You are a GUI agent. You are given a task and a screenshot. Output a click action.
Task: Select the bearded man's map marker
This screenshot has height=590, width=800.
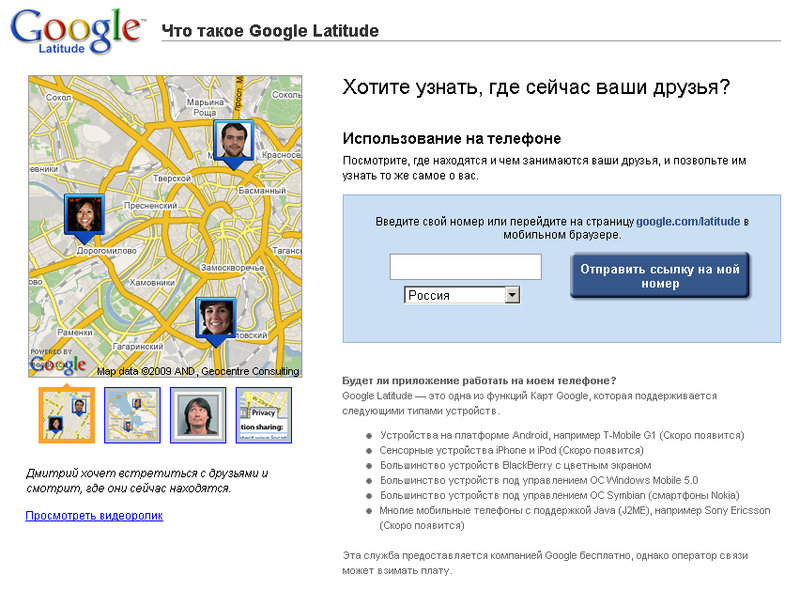coord(233,143)
